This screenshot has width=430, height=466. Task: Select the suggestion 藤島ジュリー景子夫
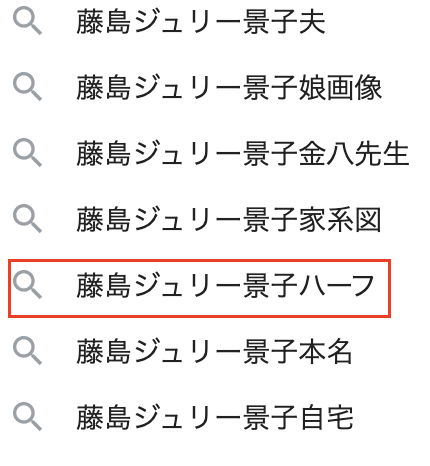(201, 22)
